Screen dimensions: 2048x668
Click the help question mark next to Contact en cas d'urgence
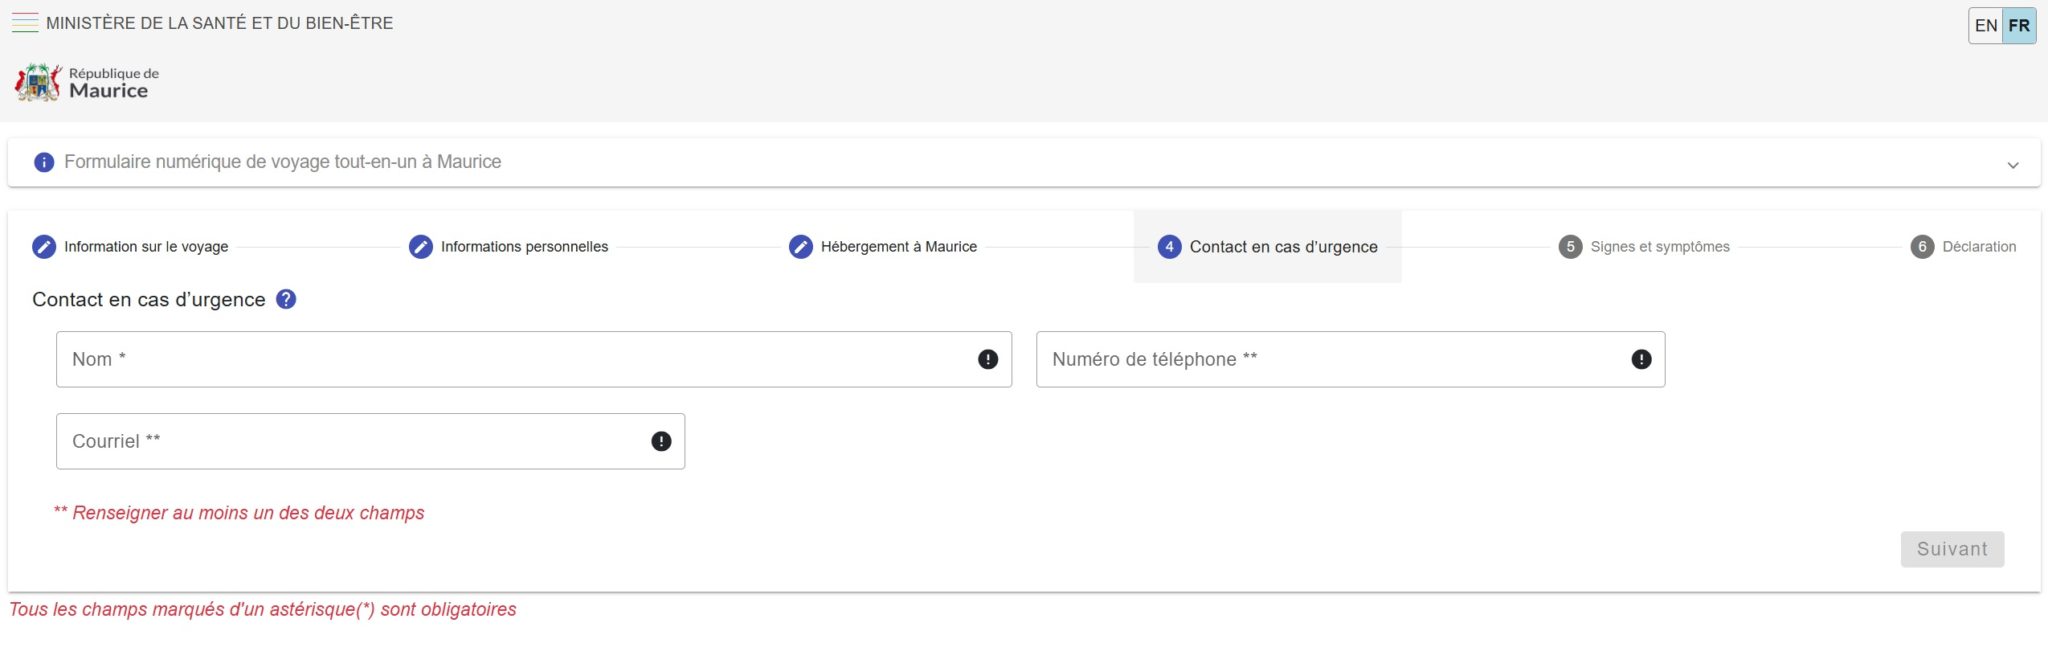(286, 299)
